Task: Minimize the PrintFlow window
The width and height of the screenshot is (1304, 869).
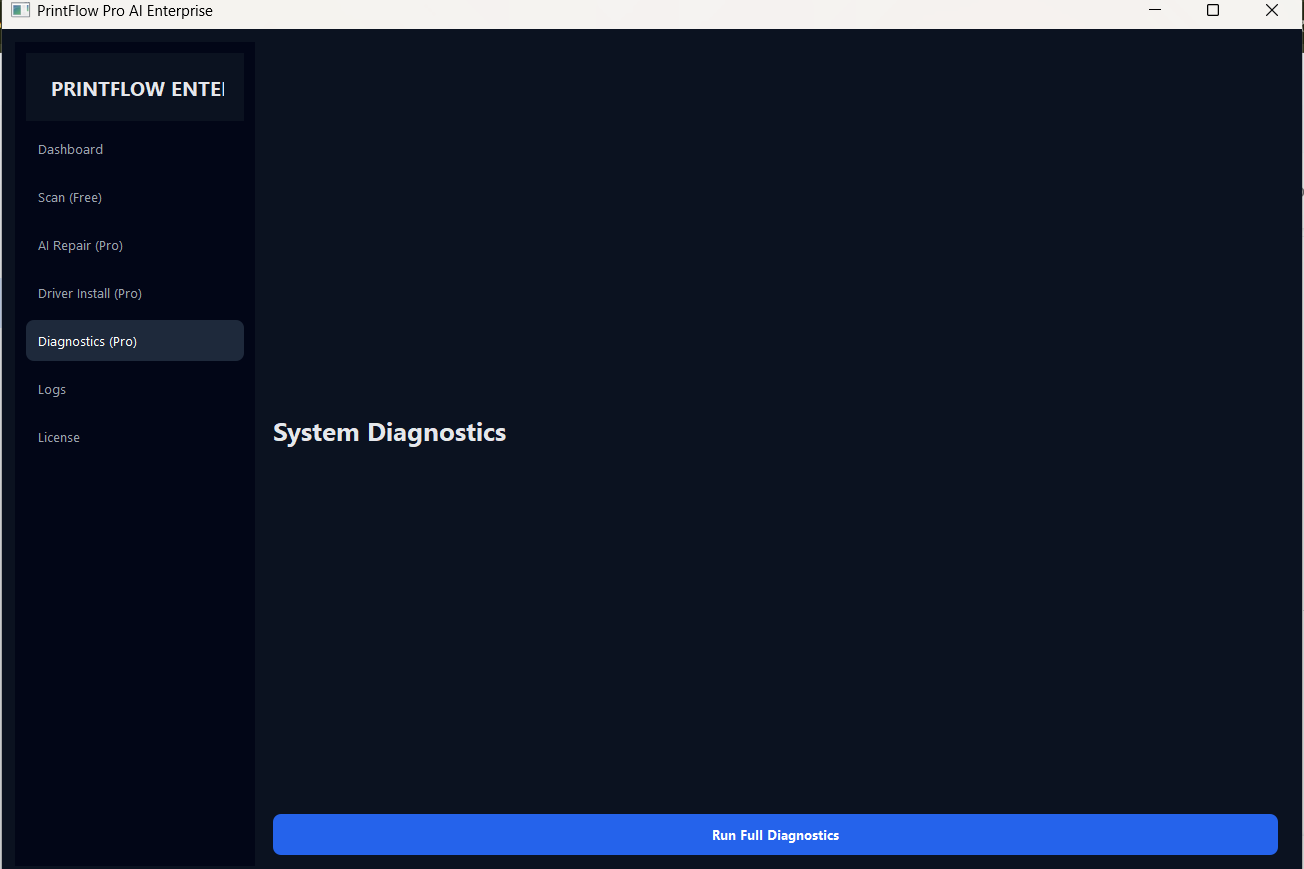Action: (1155, 11)
